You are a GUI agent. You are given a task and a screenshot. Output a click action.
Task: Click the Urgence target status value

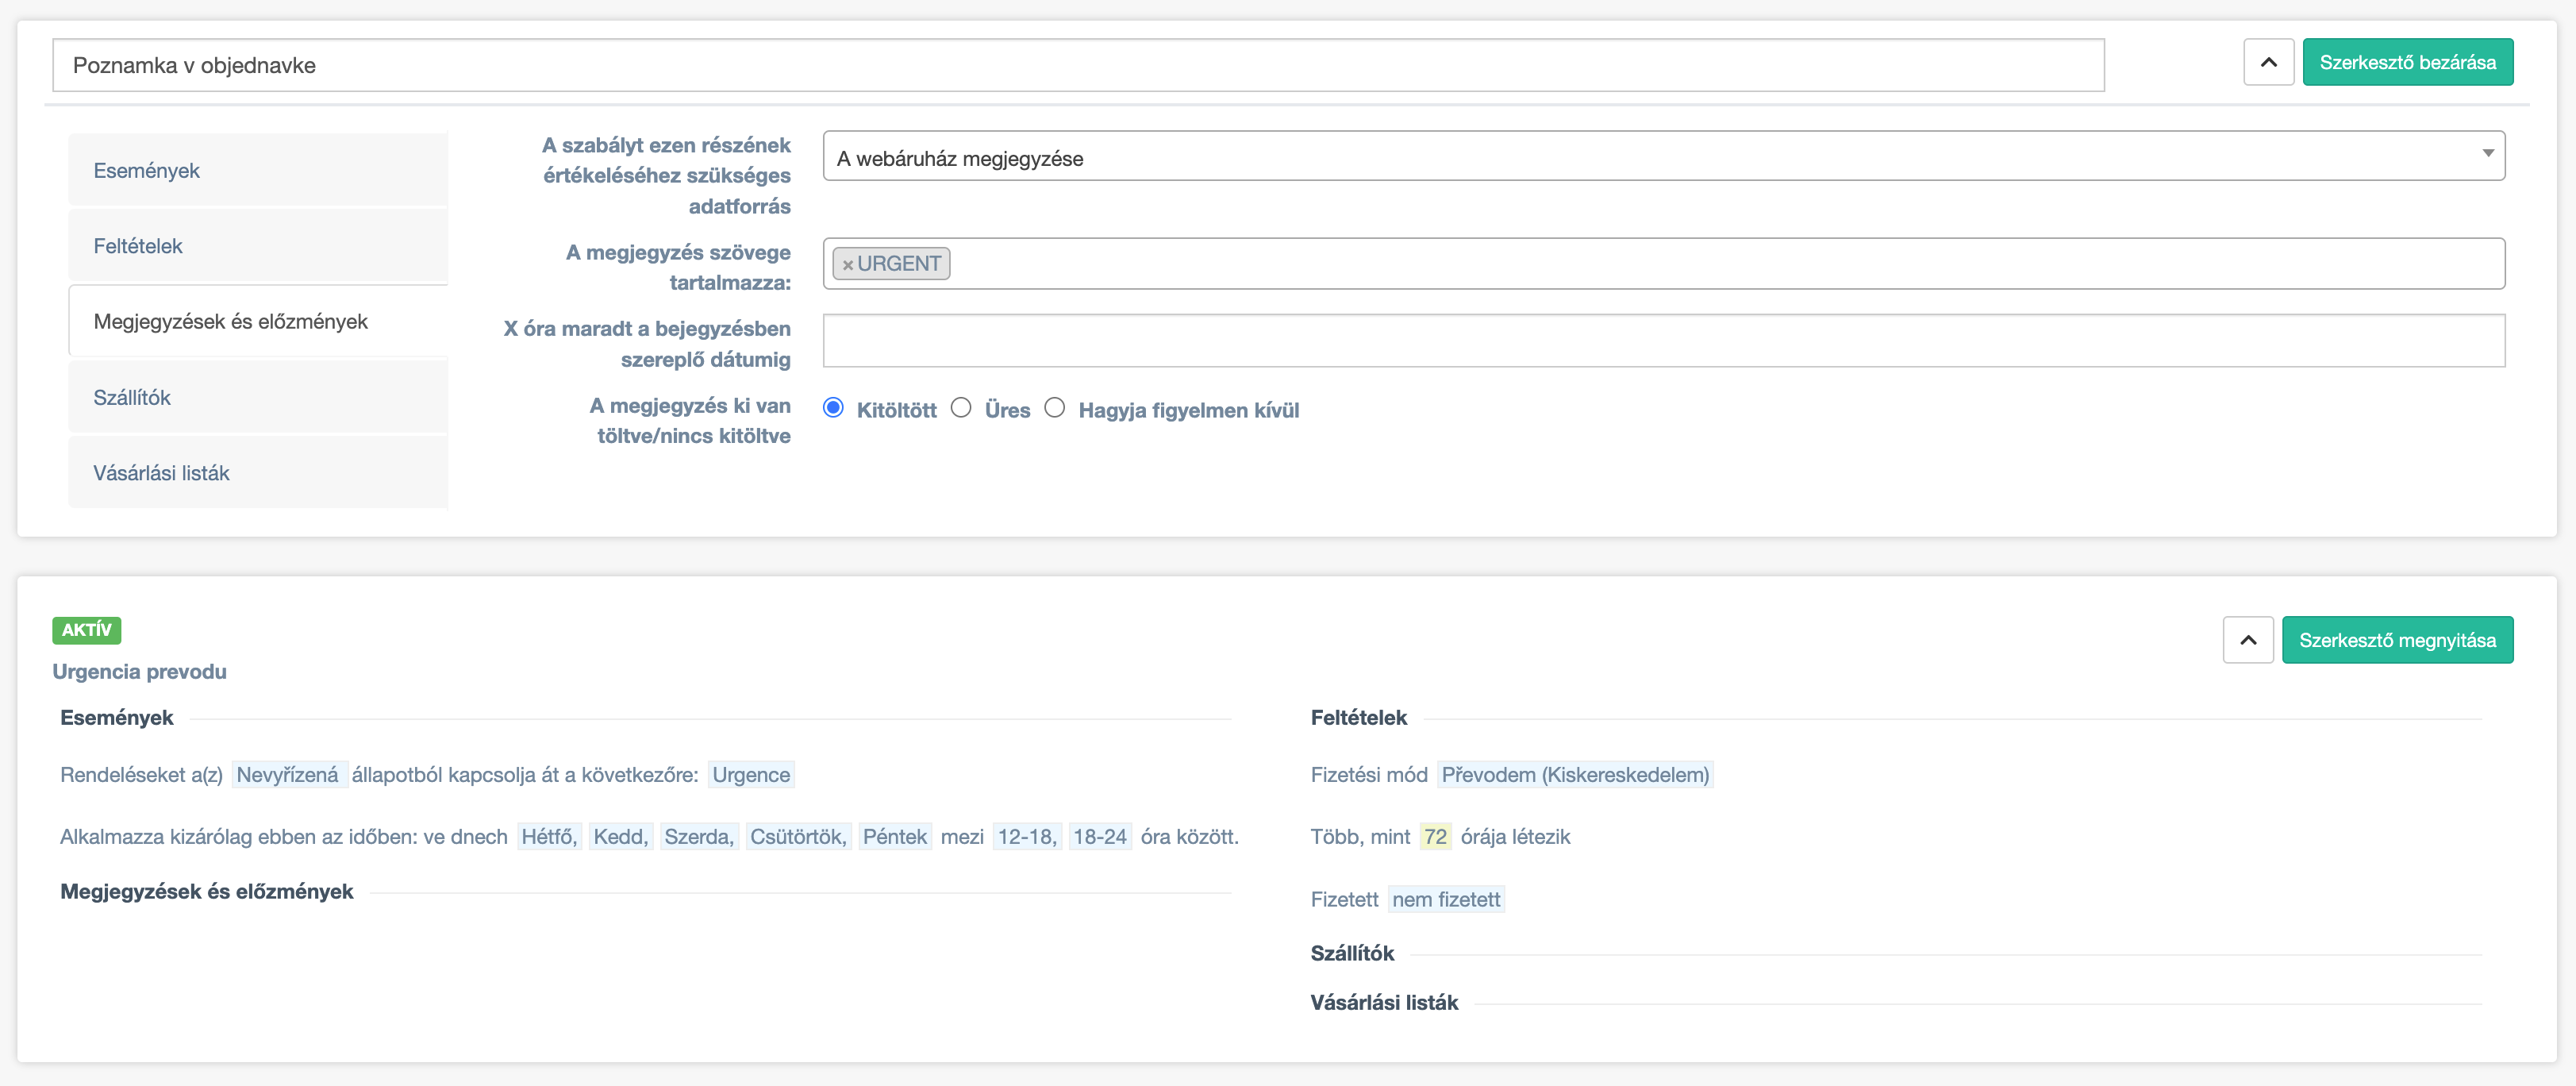pyautogui.click(x=751, y=775)
